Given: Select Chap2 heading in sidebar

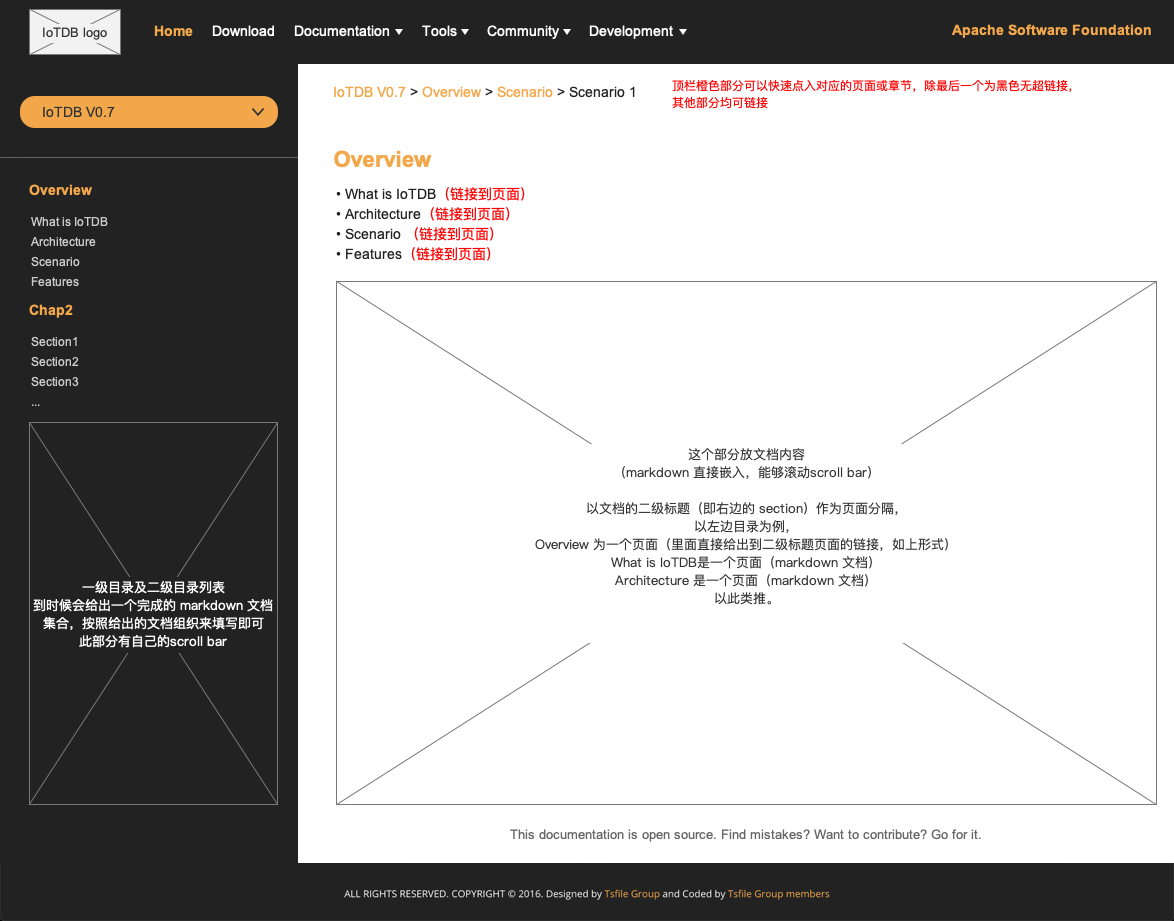Looking at the screenshot, I should (51, 310).
